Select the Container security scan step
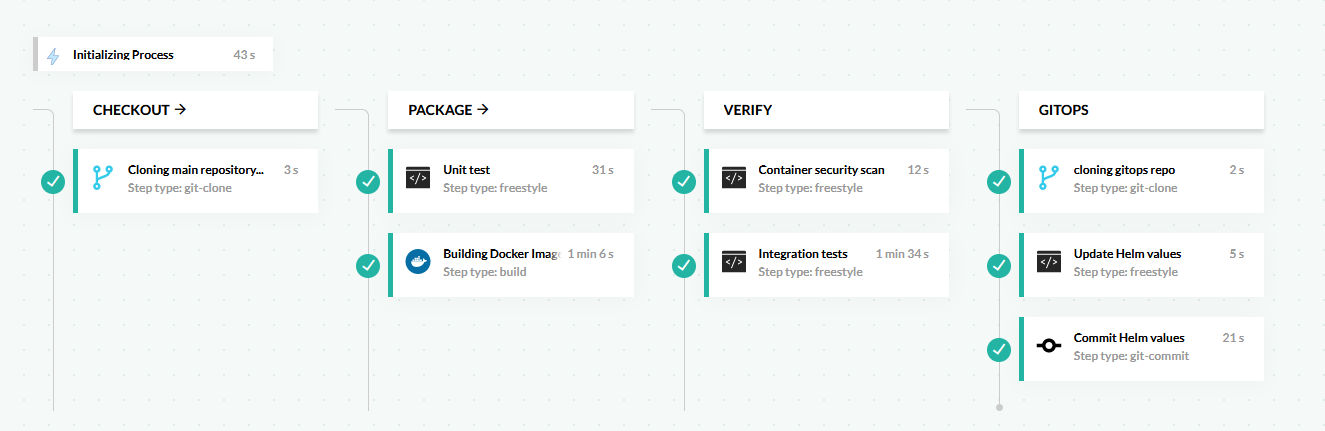Screen dimensions: 1325x431 coord(826,181)
